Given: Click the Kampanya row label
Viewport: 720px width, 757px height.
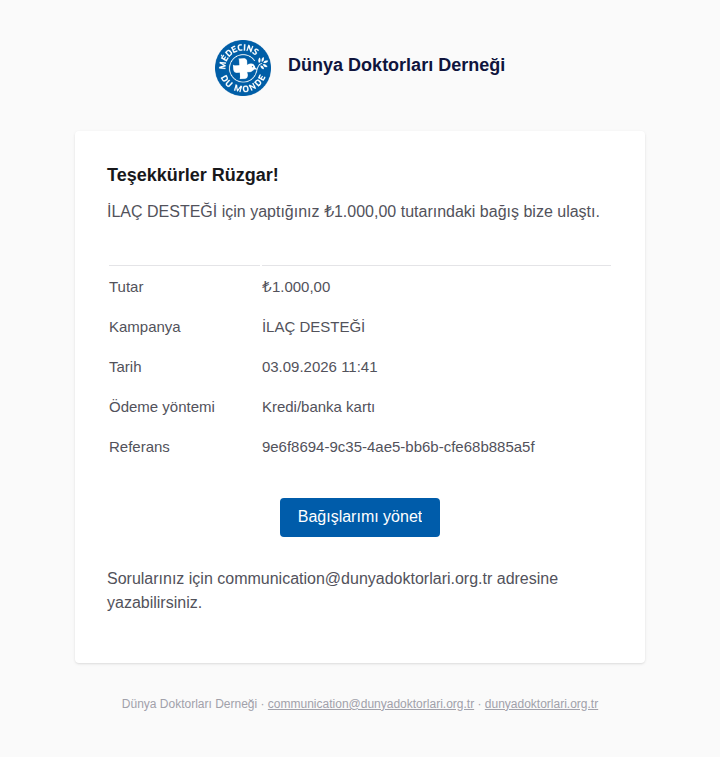Looking at the screenshot, I should pyautogui.click(x=145, y=327).
